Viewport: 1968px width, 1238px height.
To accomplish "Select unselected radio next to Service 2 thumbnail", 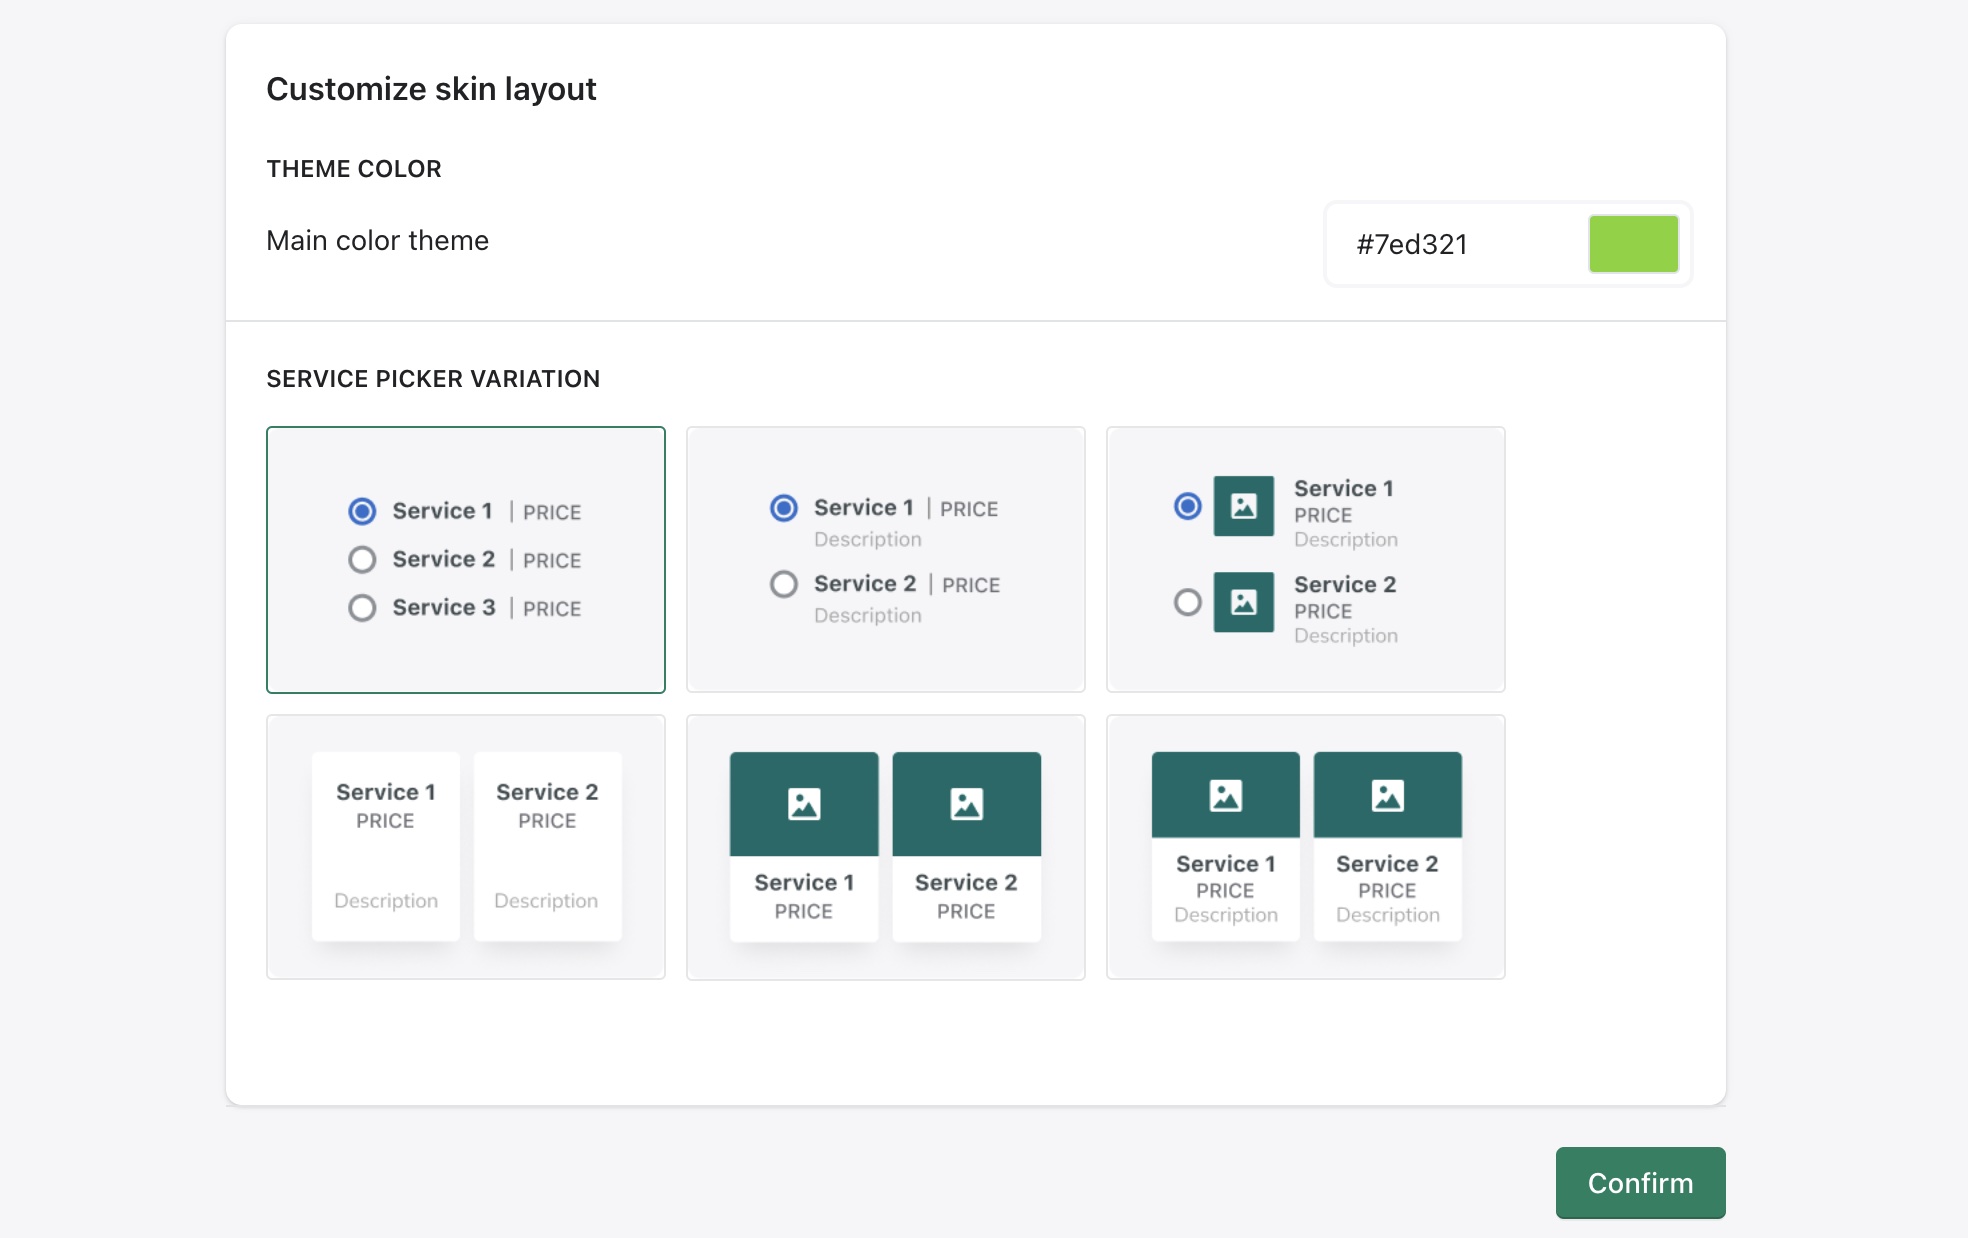I will point(1187,602).
